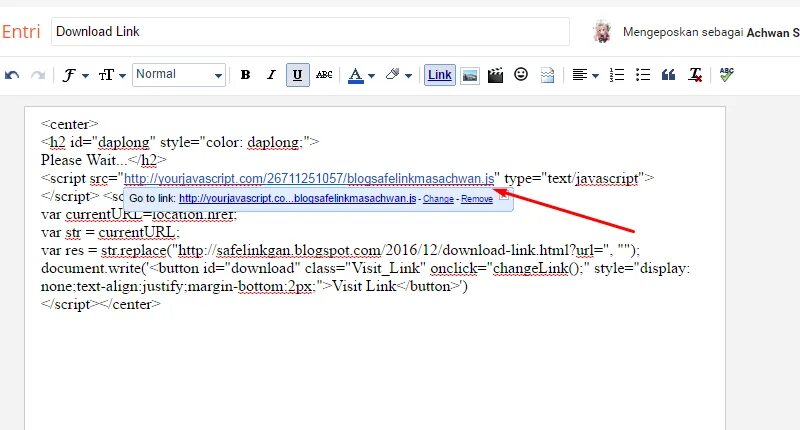Click the author profile avatar
Image resolution: width=800 pixels, height=430 pixels.
(x=603, y=32)
